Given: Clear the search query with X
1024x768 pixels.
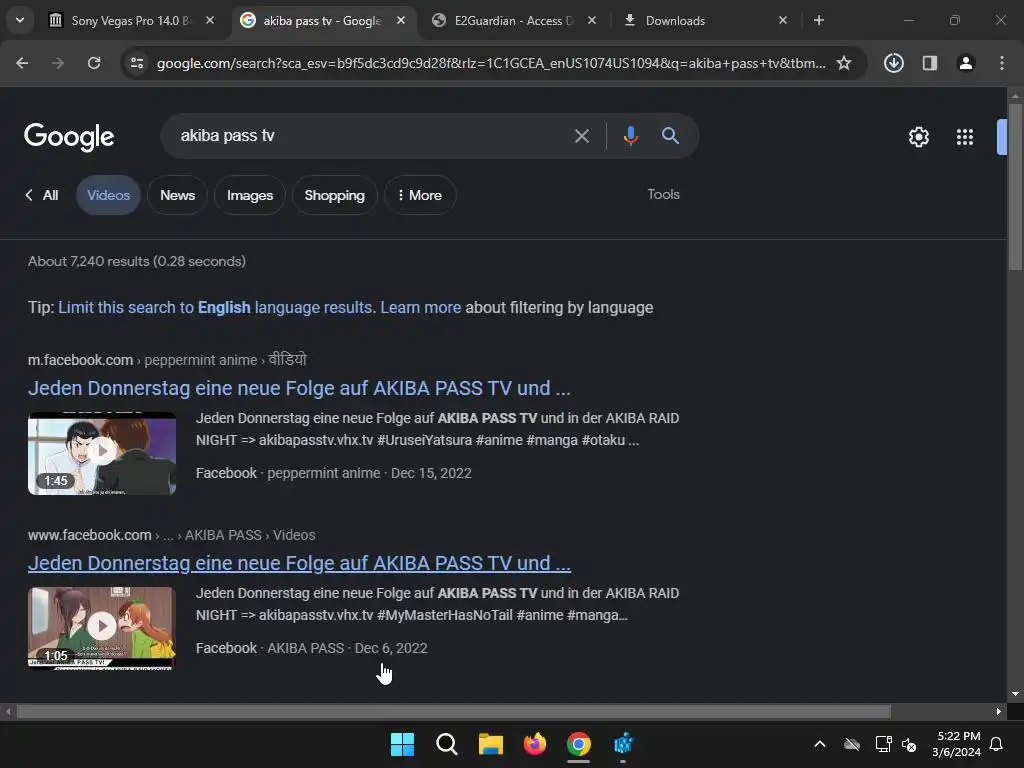Looking at the screenshot, I should (x=581, y=136).
